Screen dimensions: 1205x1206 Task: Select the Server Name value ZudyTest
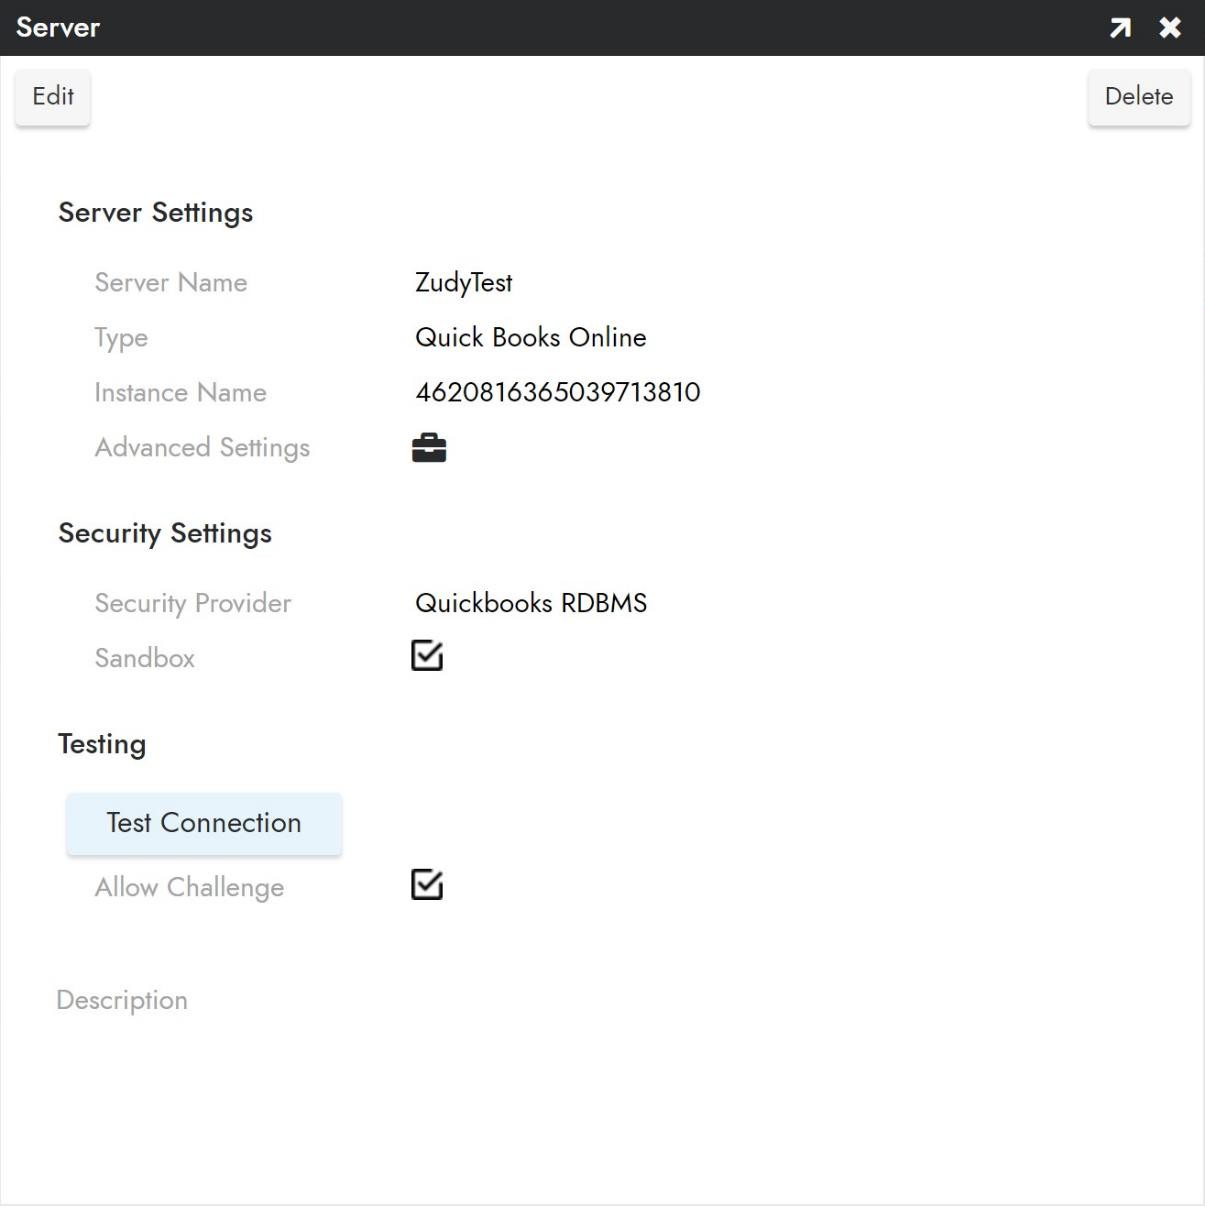coord(463,282)
